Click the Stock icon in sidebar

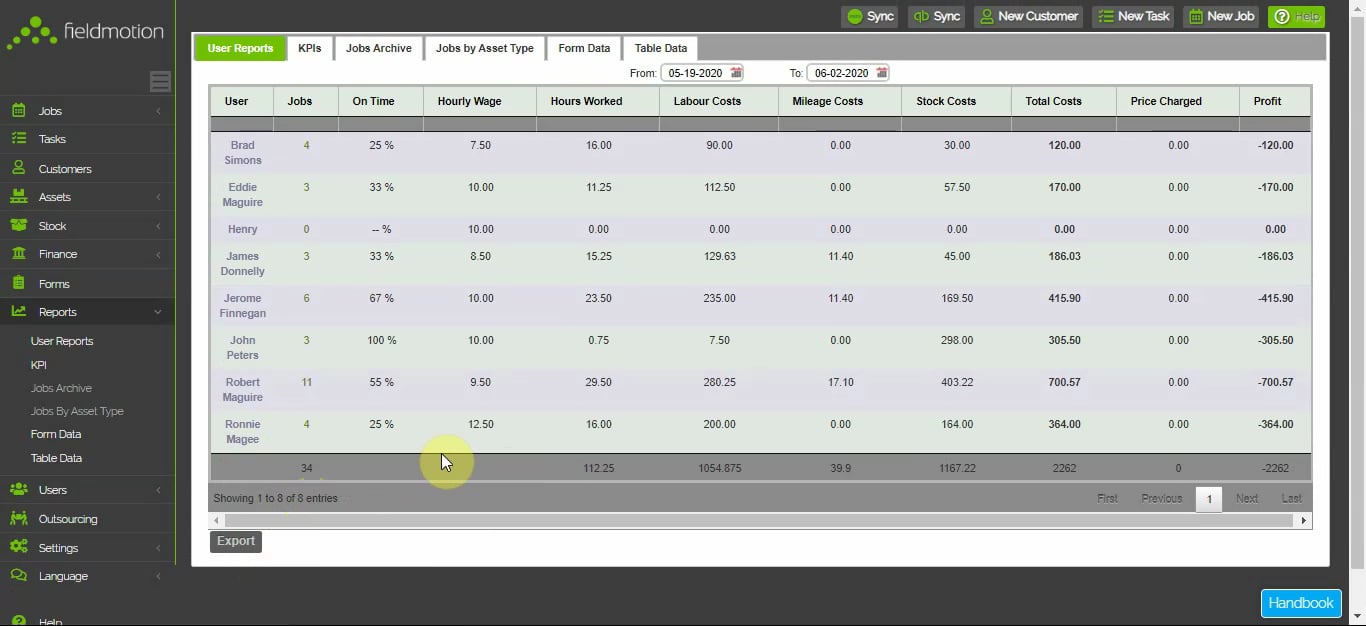19,226
